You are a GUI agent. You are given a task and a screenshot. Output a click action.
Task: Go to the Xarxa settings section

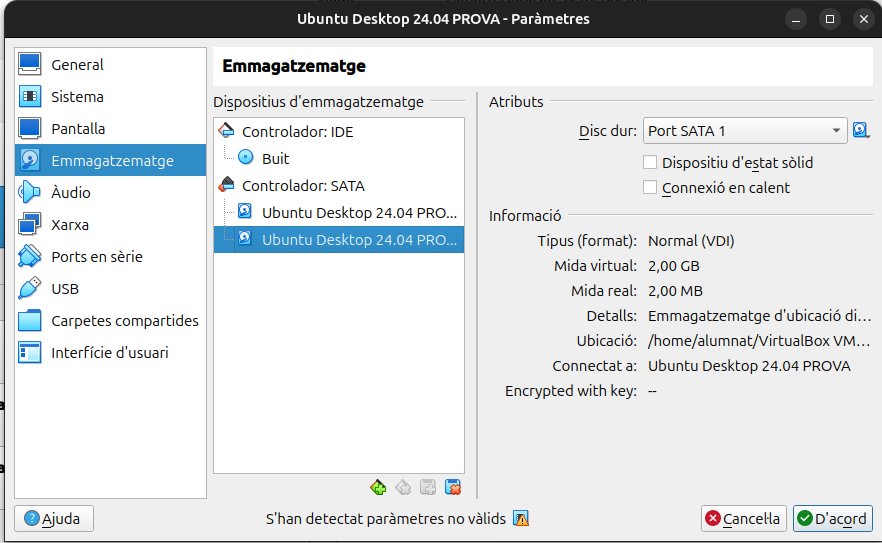click(70, 225)
